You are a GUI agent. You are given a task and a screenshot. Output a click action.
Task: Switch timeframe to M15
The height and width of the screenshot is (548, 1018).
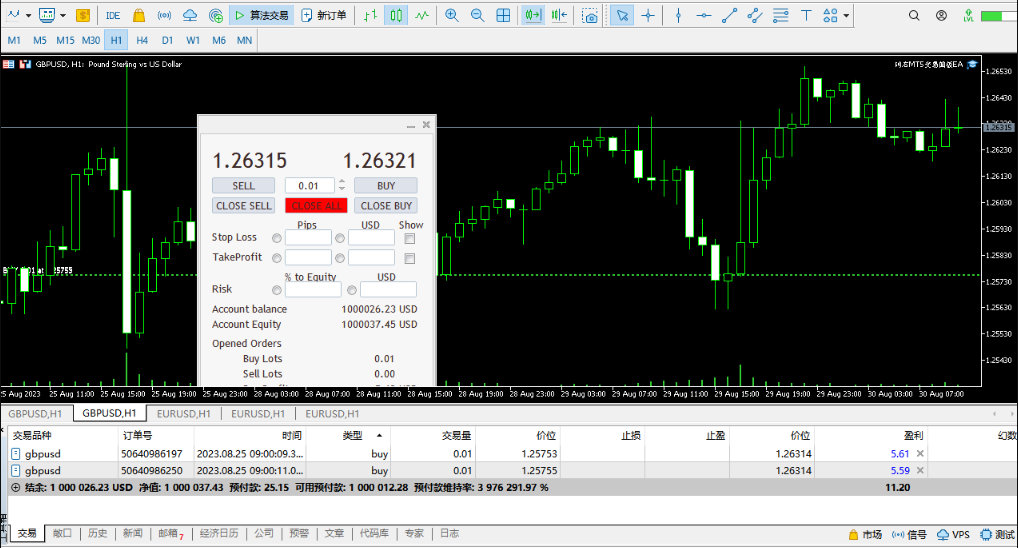(65, 40)
